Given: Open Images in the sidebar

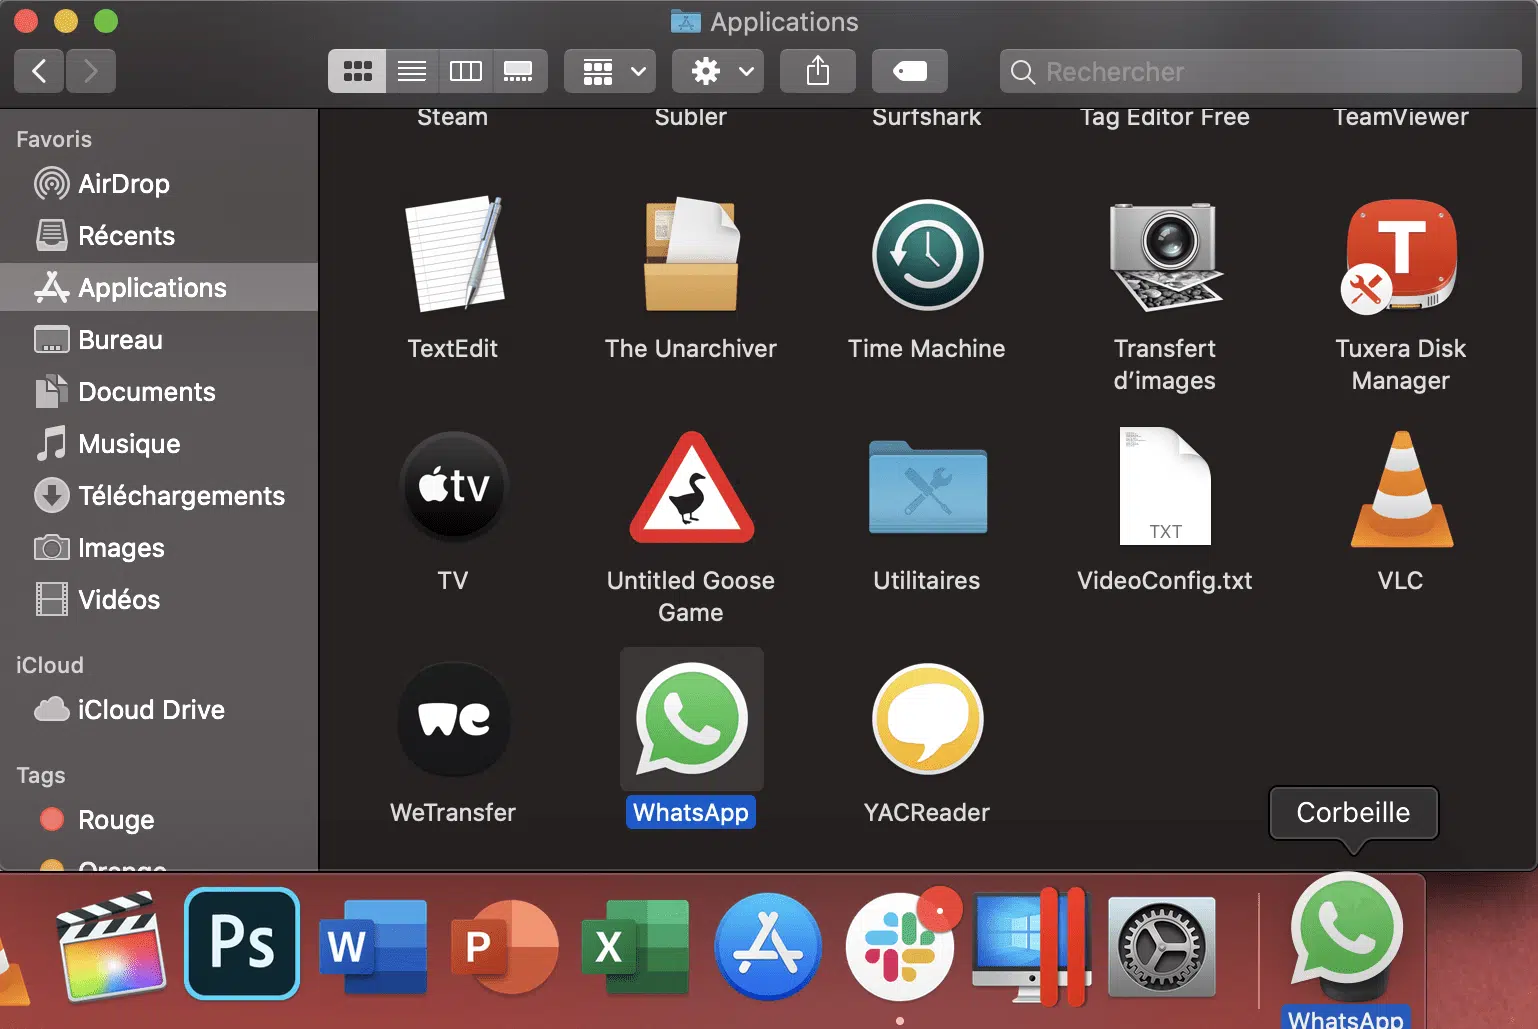Looking at the screenshot, I should coord(159,548).
